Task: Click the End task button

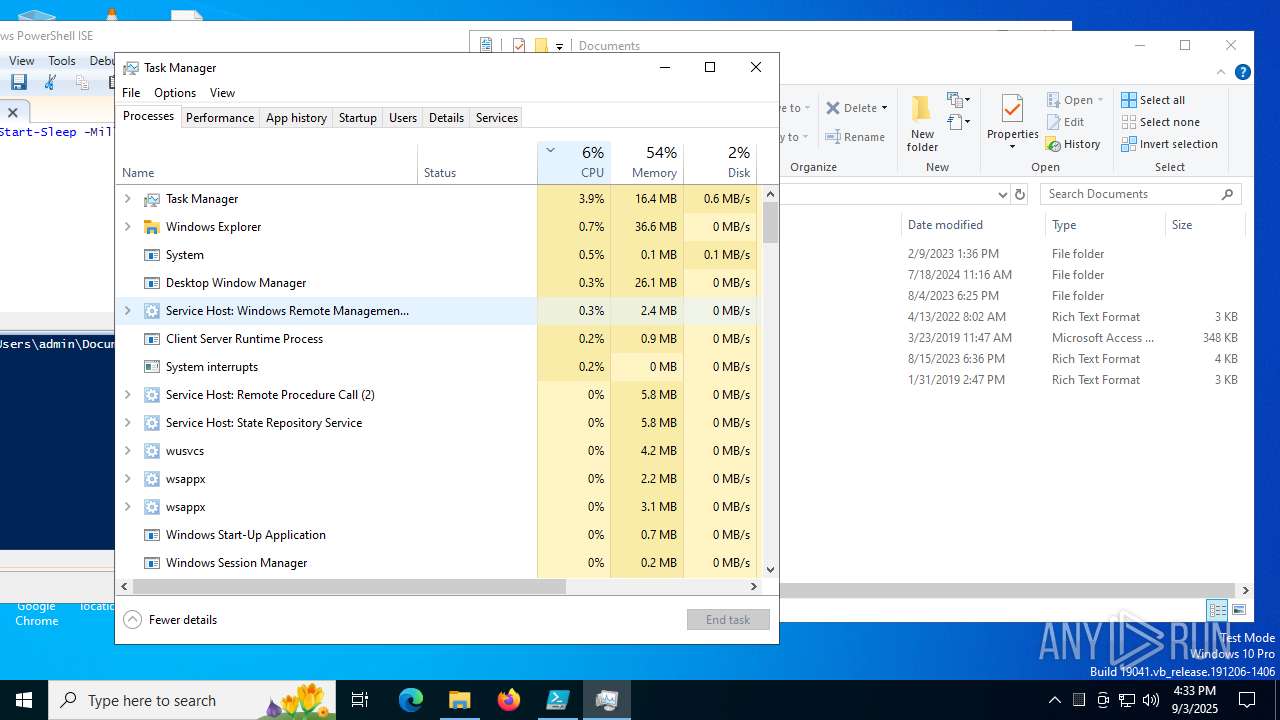Action: [x=728, y=620]
